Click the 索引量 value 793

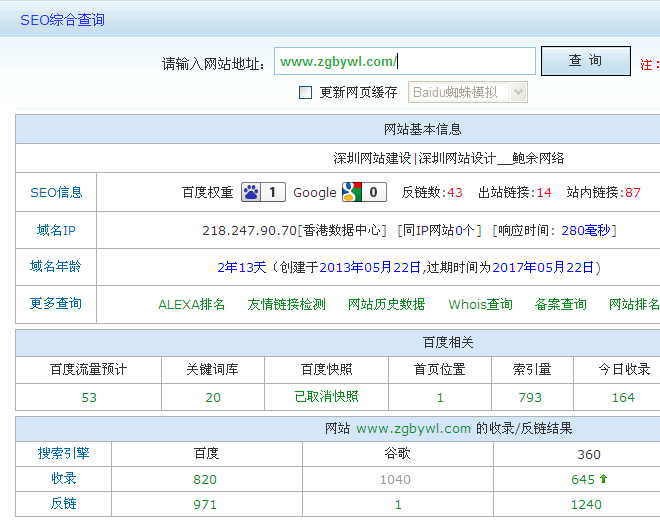[530, 397]
